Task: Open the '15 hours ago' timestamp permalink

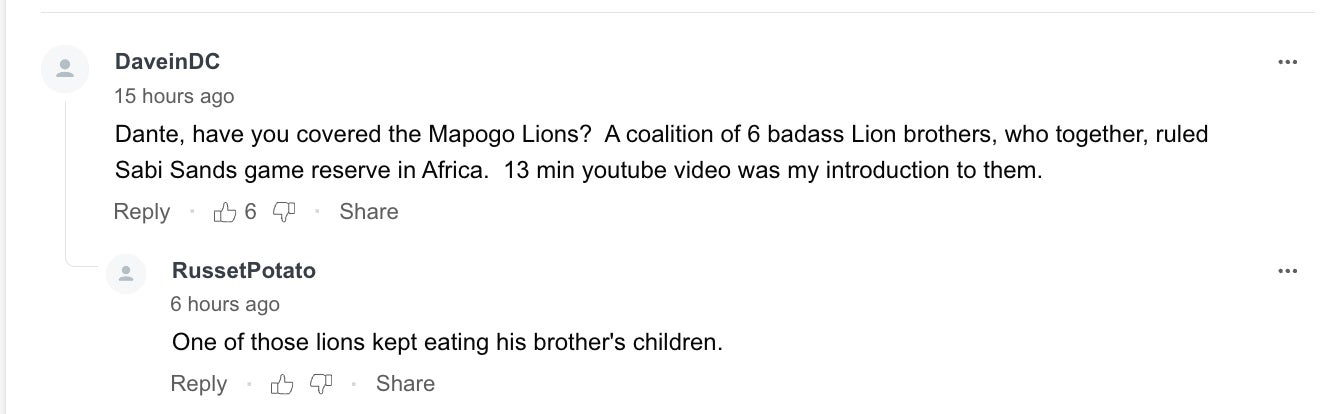Action: point(174,96)
